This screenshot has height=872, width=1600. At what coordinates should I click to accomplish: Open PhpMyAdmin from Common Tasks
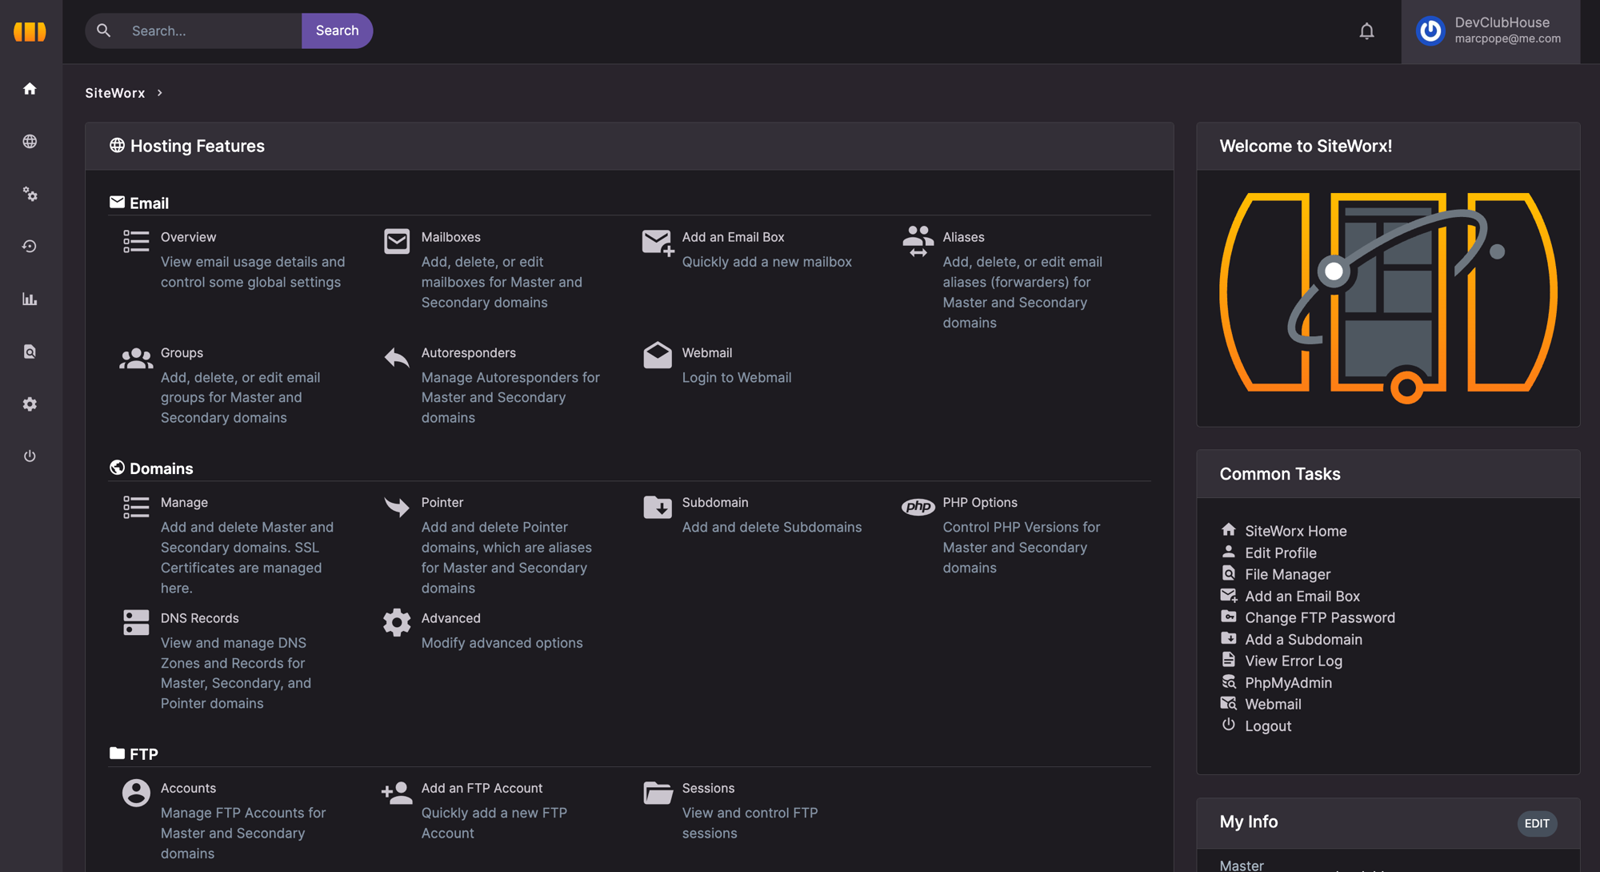pyautogui.click(x=1288, y=683)
